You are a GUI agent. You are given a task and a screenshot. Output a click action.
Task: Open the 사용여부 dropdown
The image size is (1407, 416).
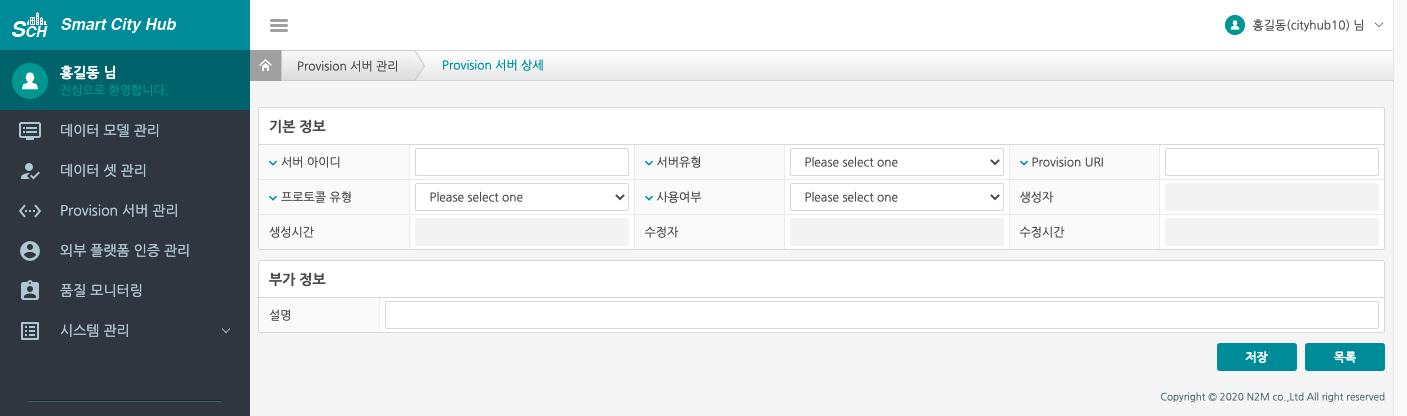pos(896,197)
